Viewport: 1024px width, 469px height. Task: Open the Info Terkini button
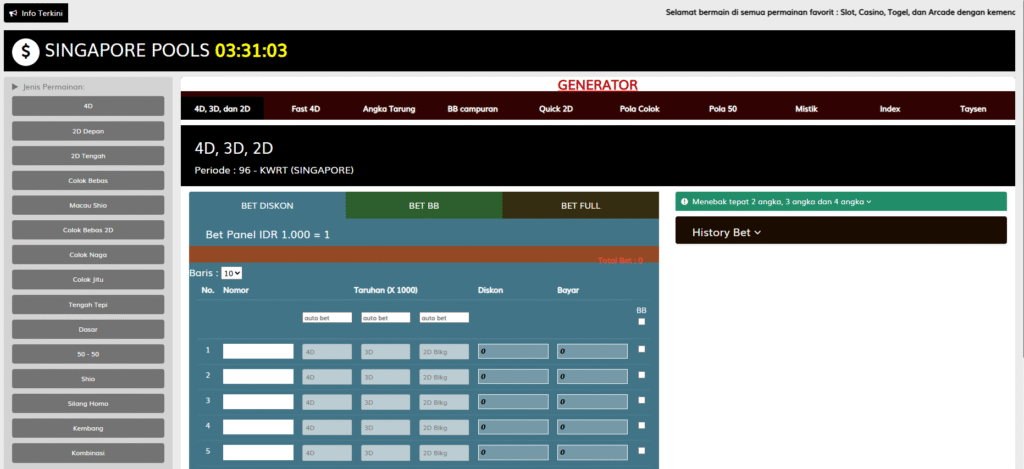point(36,13)
